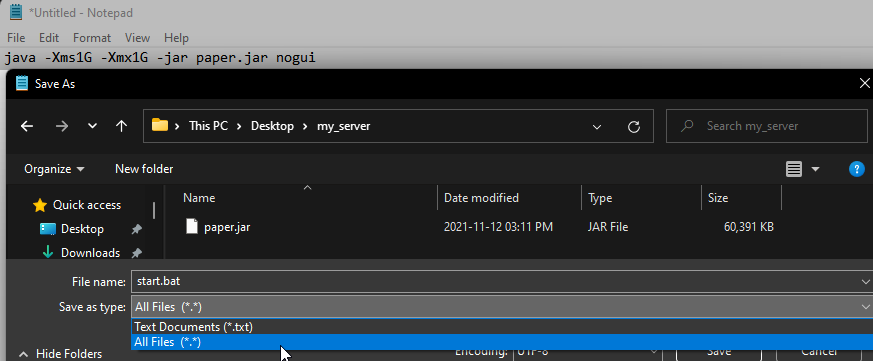Open the Save as type combo box

point(502,306)
